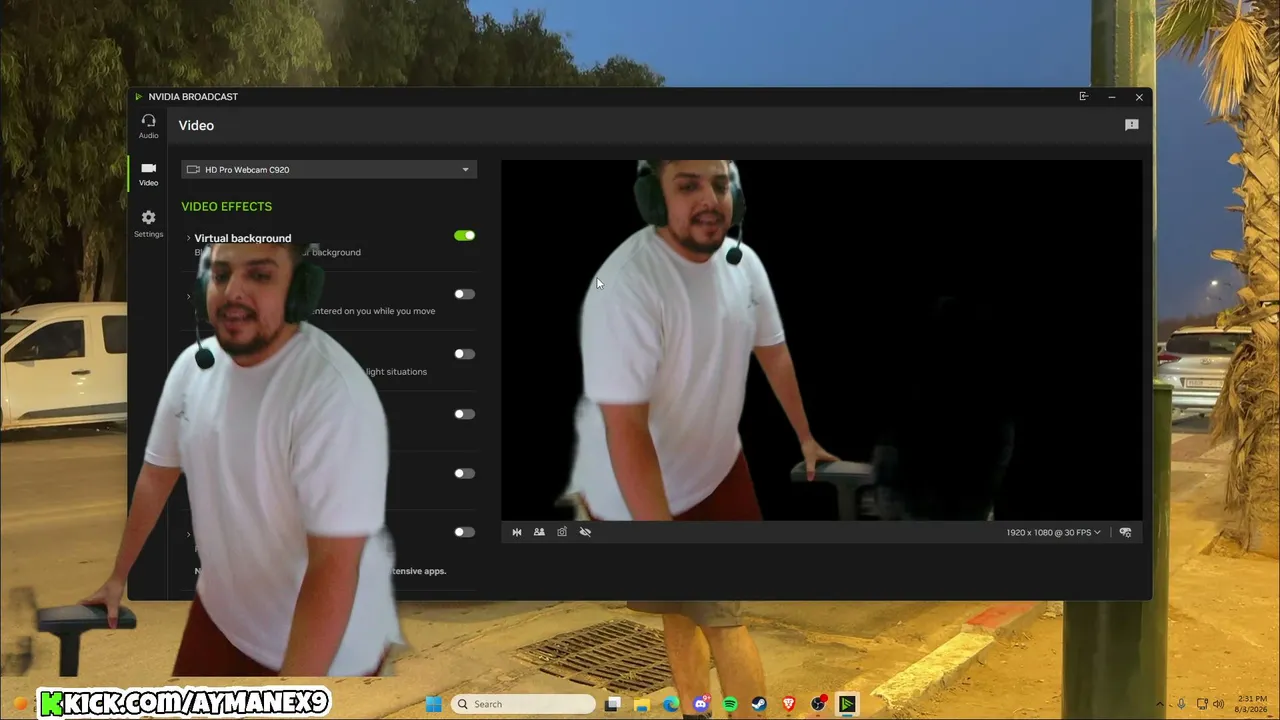Screen dimensions: 1280x720
Task: Open the camera settings icon right of resolution
Action: [x=1125, y=532]
